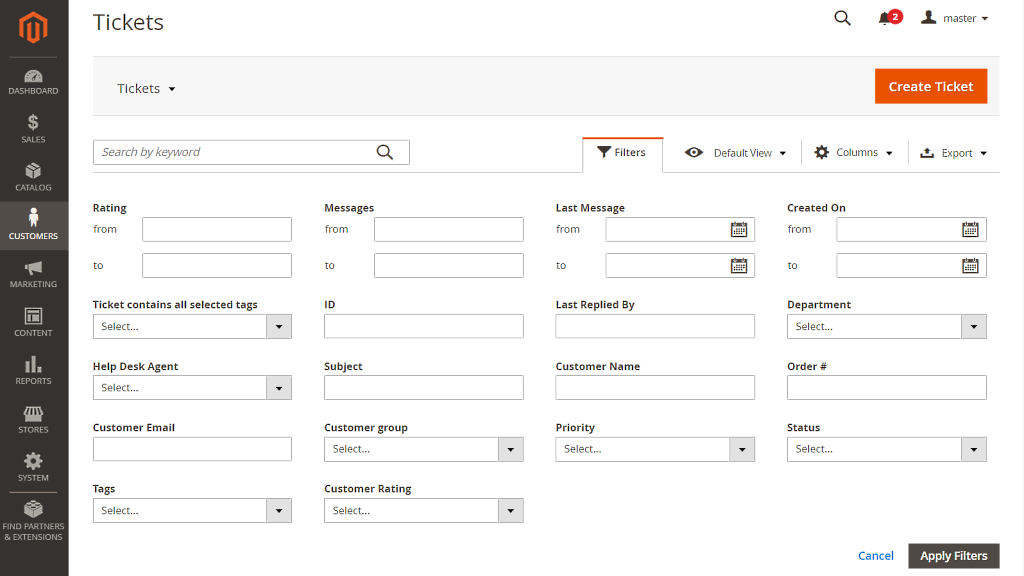Open the Marketing sidebar menu
Viewport: 1024px width, 576px height.
pyautogui.click(x=33, y=274)
